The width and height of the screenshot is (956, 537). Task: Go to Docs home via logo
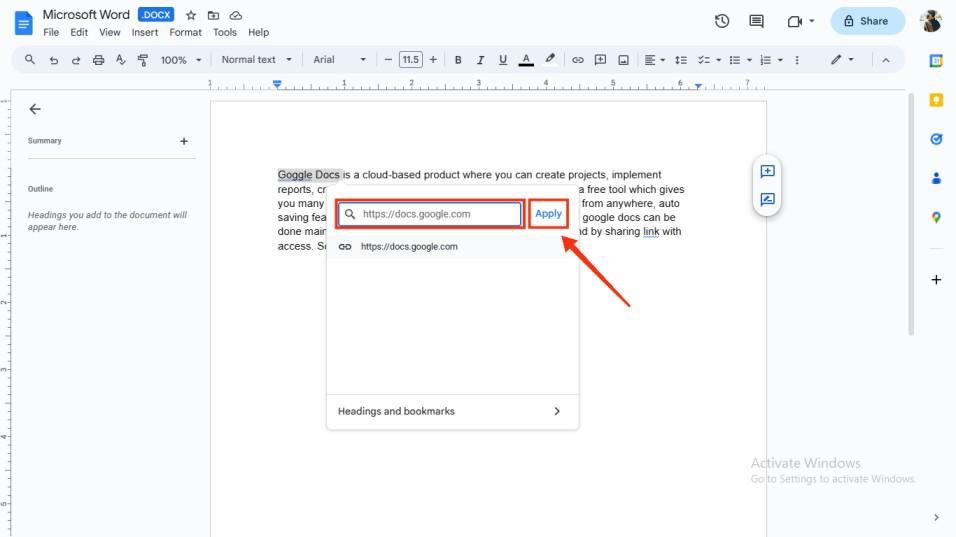tap(23, 24)
